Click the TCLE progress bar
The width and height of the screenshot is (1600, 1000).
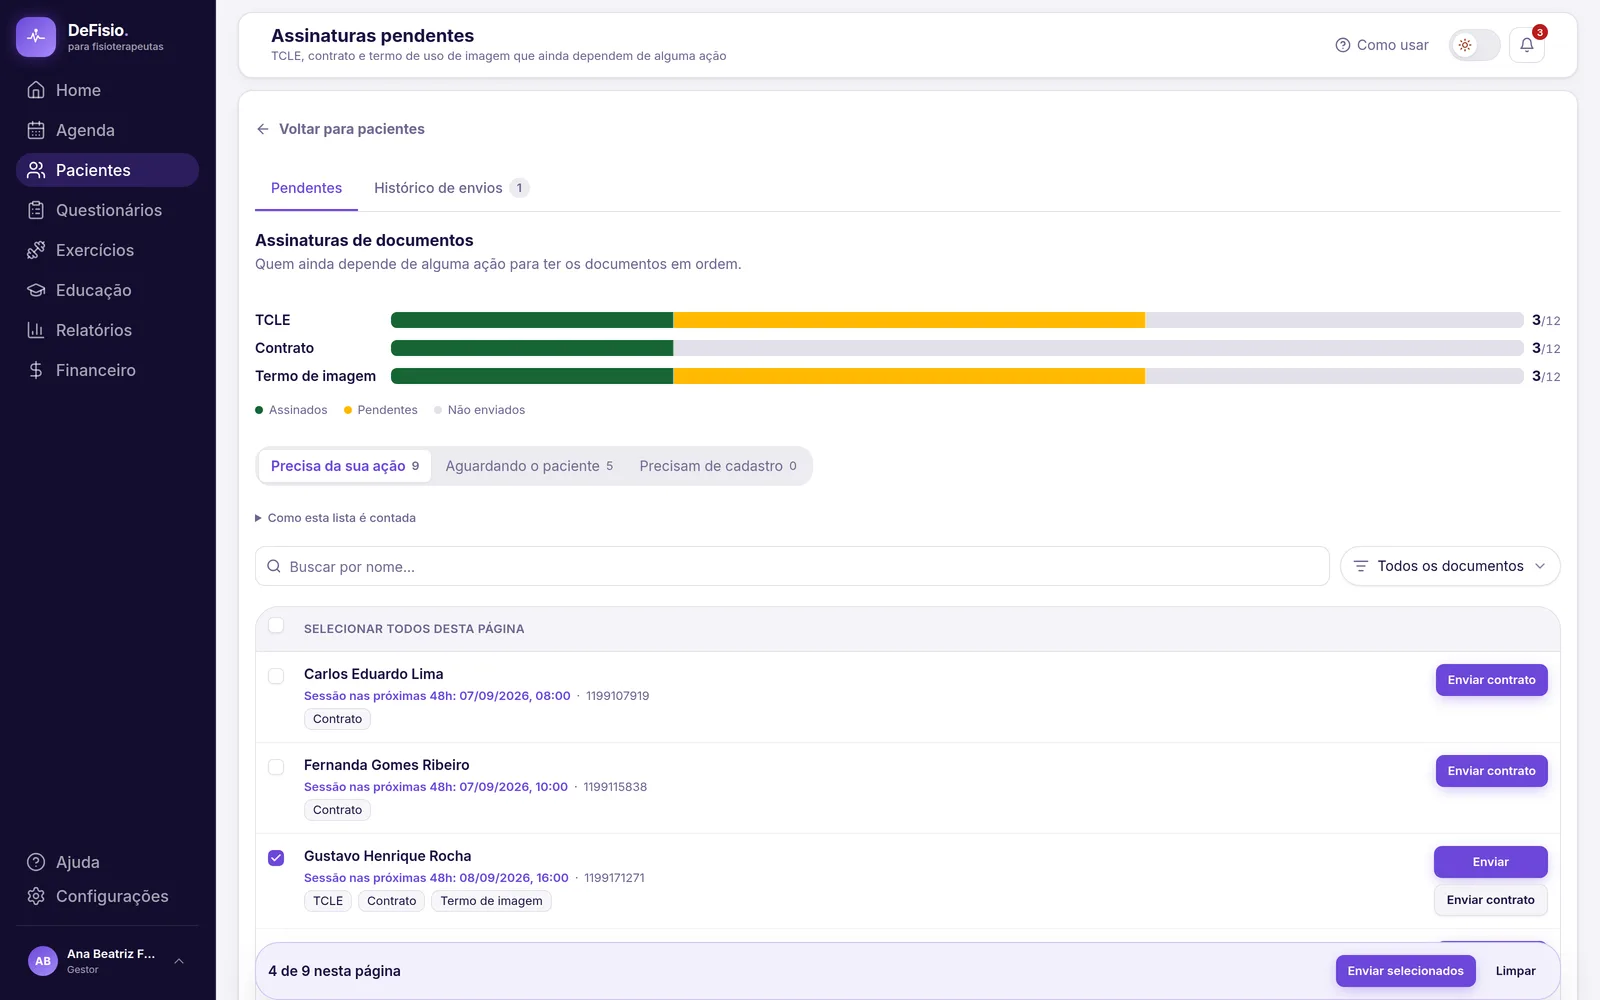[x=957, y=320]
